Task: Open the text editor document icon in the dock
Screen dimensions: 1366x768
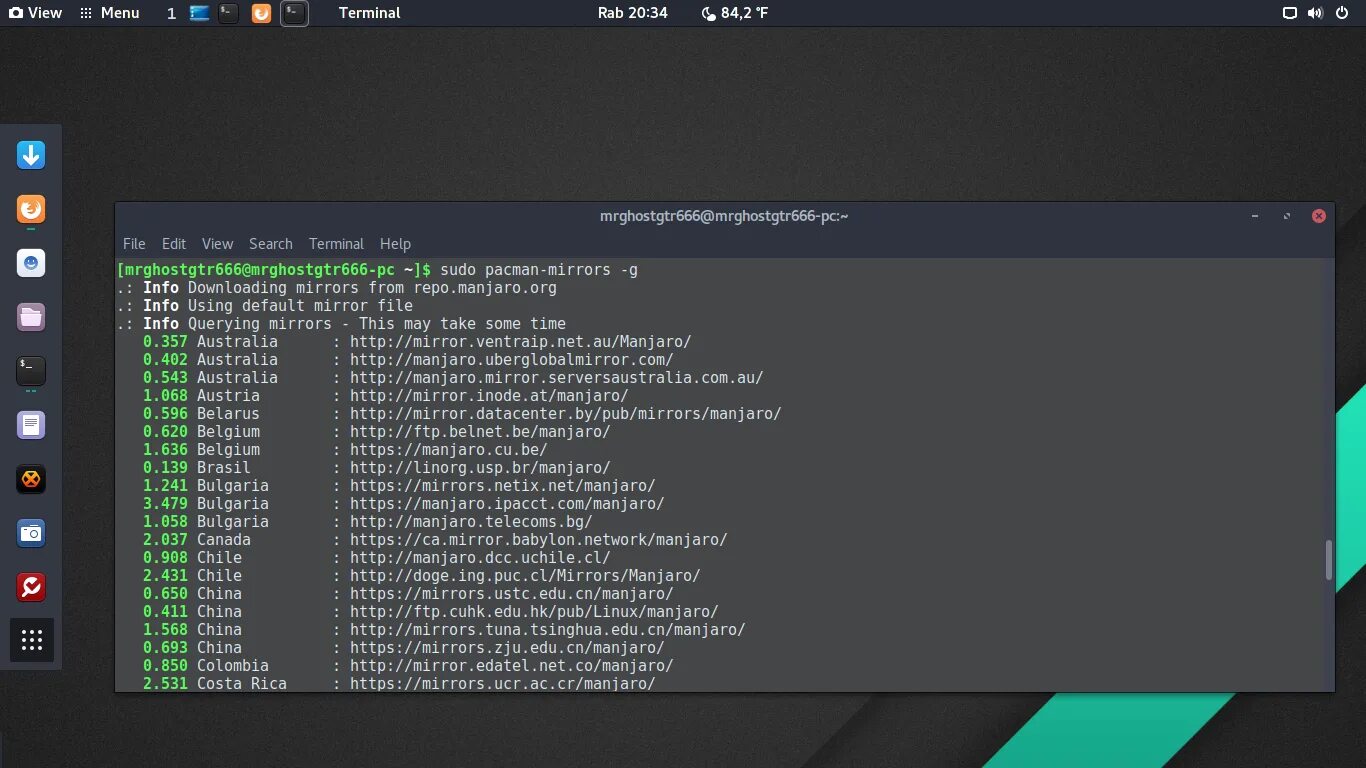Action: click(x=31, y=425)
